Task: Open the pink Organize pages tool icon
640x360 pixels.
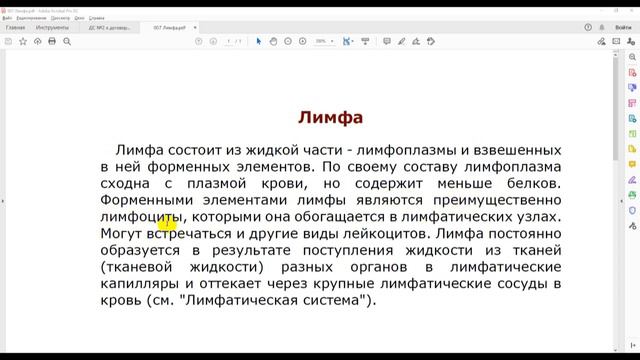Action: coord(632,103)
